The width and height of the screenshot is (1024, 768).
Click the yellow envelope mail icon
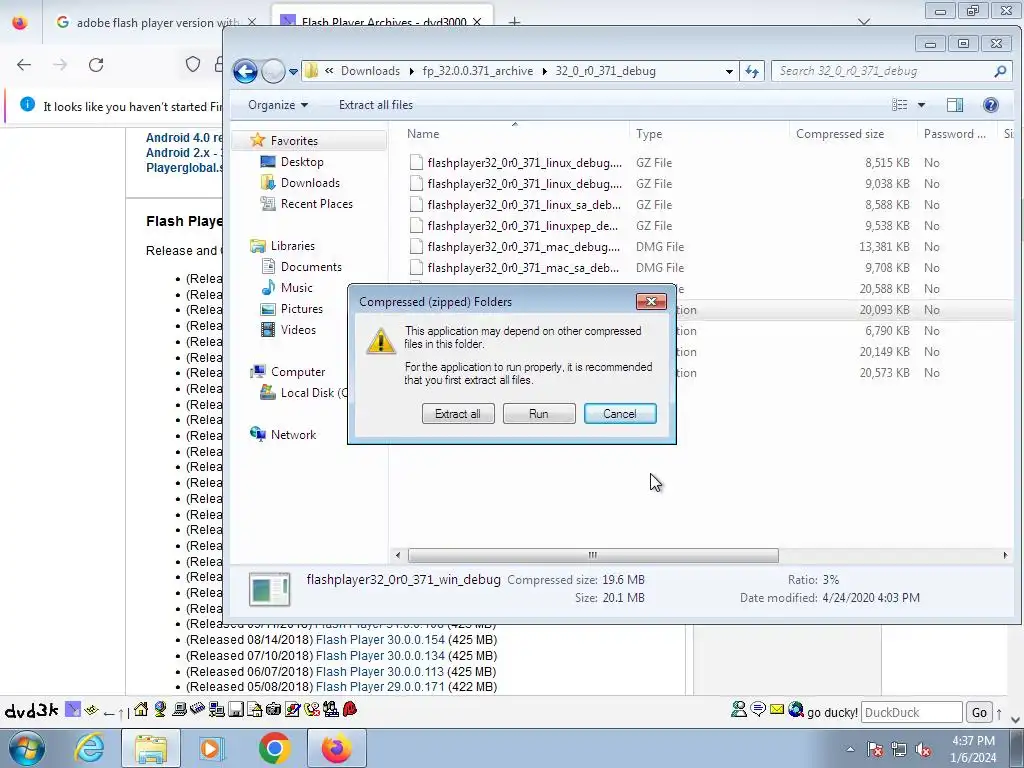[776, 709]
